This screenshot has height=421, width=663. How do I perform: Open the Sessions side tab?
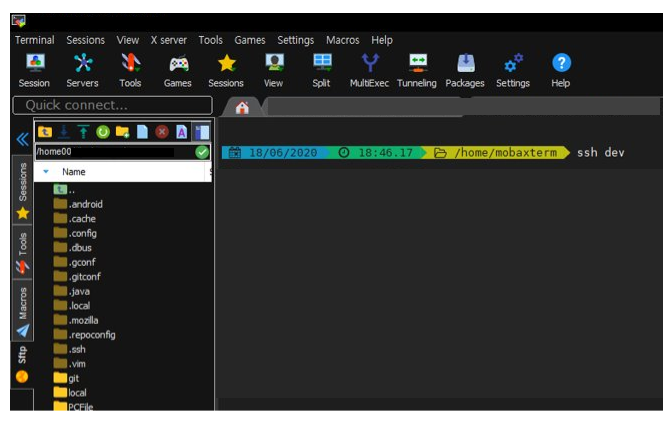point(22,190)
